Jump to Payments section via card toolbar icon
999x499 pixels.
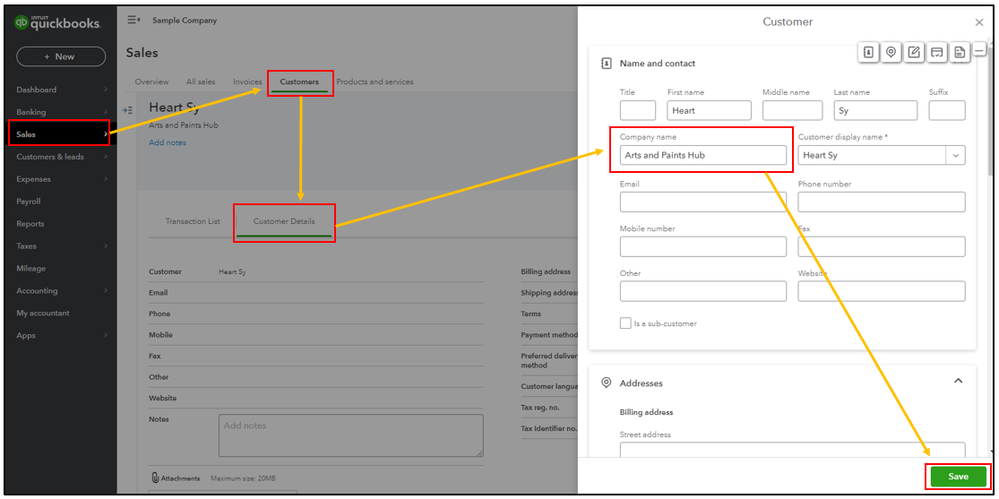(937, 53)
